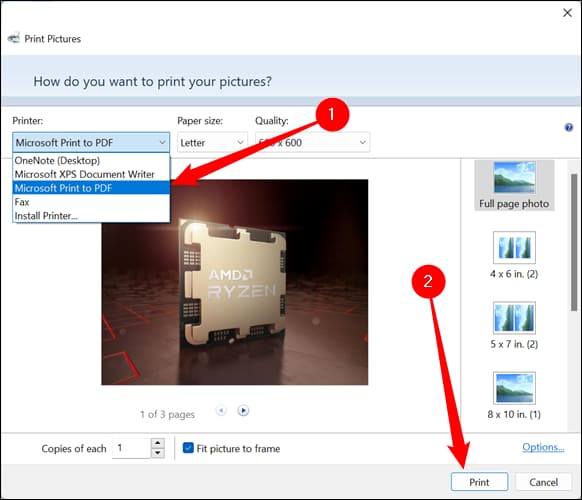Toggle the Fit picture to frame checkbox
582x500 pixels.
188,448
